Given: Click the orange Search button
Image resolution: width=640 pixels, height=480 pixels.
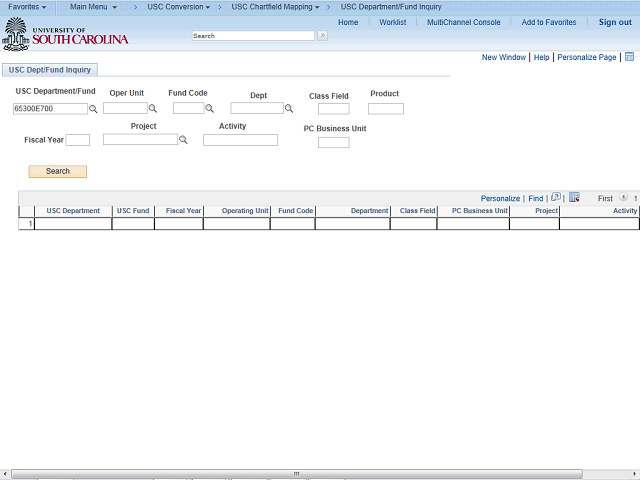Looking at the screenshot, I should 58,171.
